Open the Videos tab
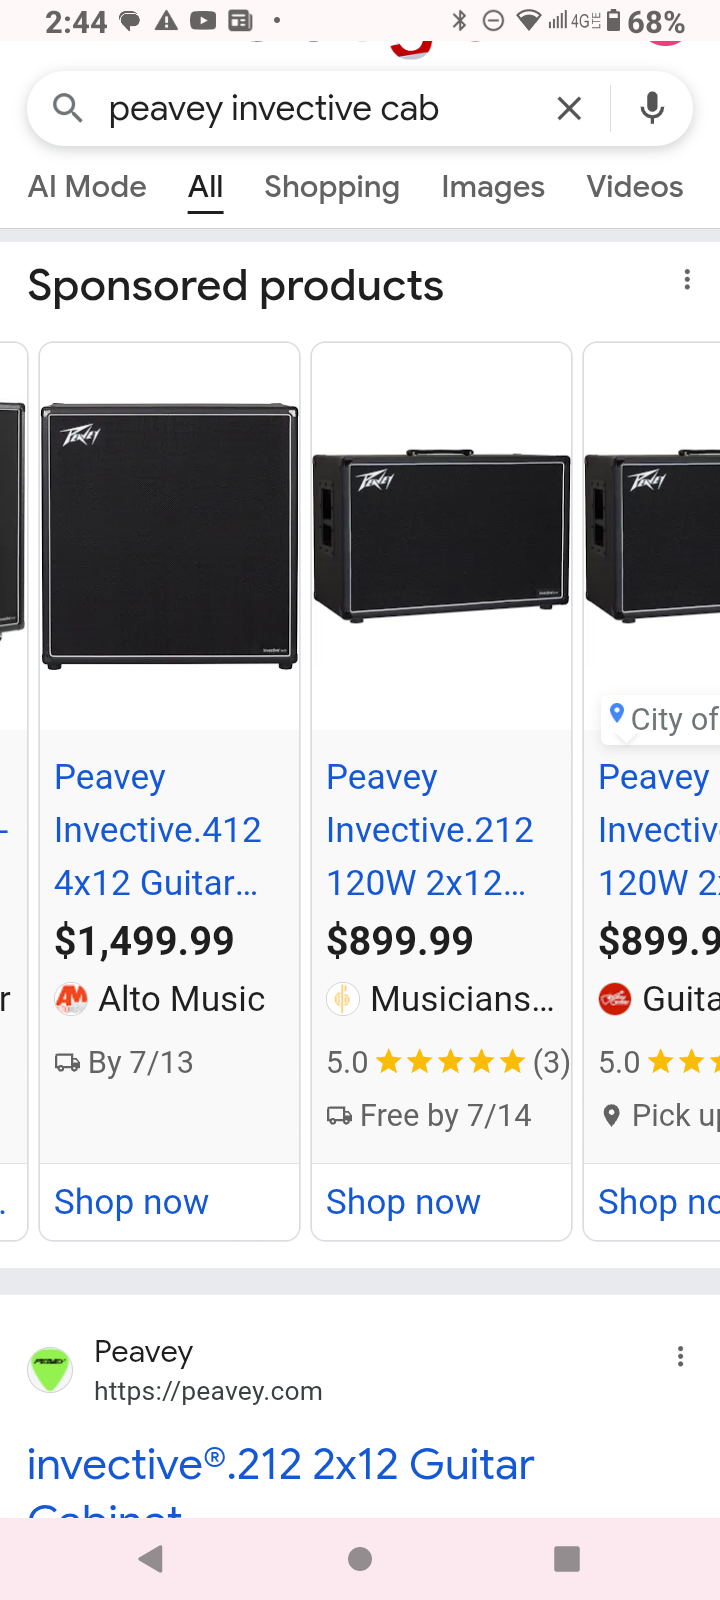 635,187
